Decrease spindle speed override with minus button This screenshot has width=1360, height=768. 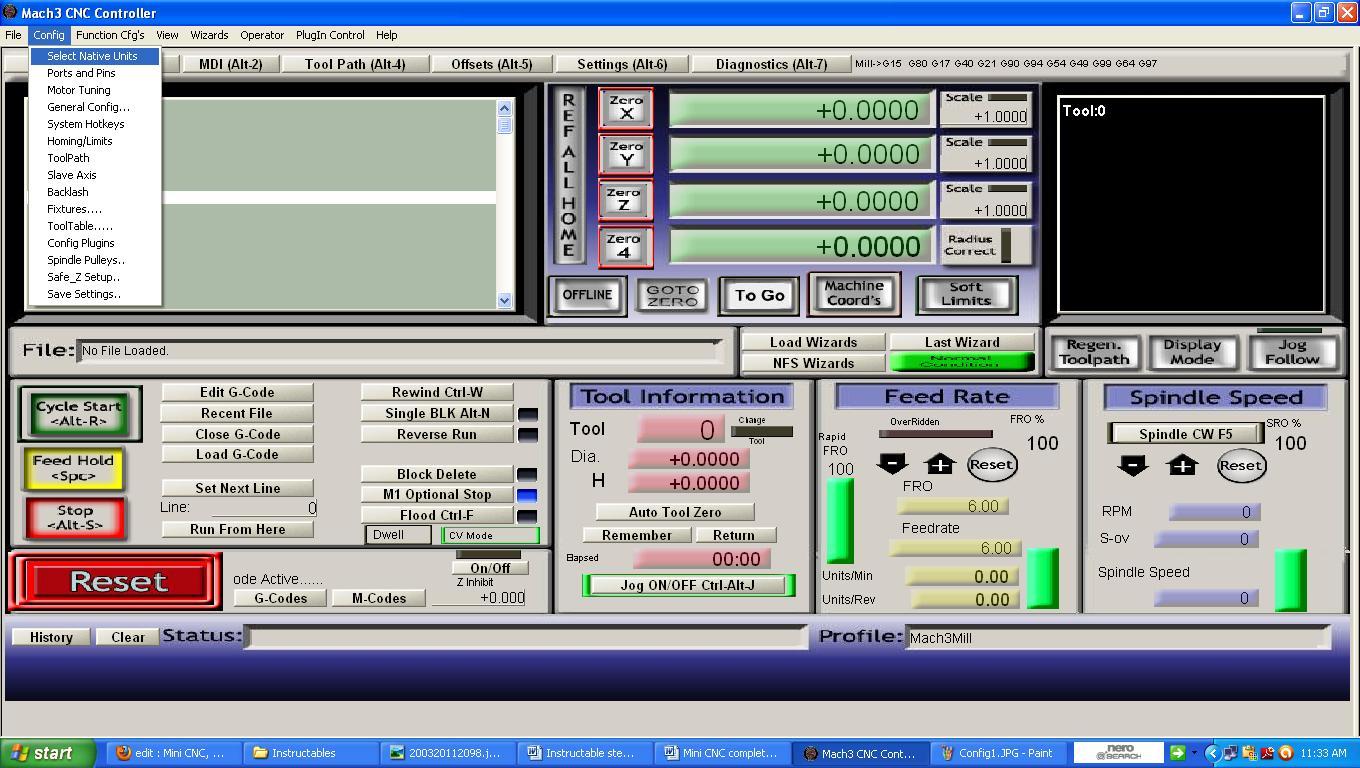click(1132, 465)
